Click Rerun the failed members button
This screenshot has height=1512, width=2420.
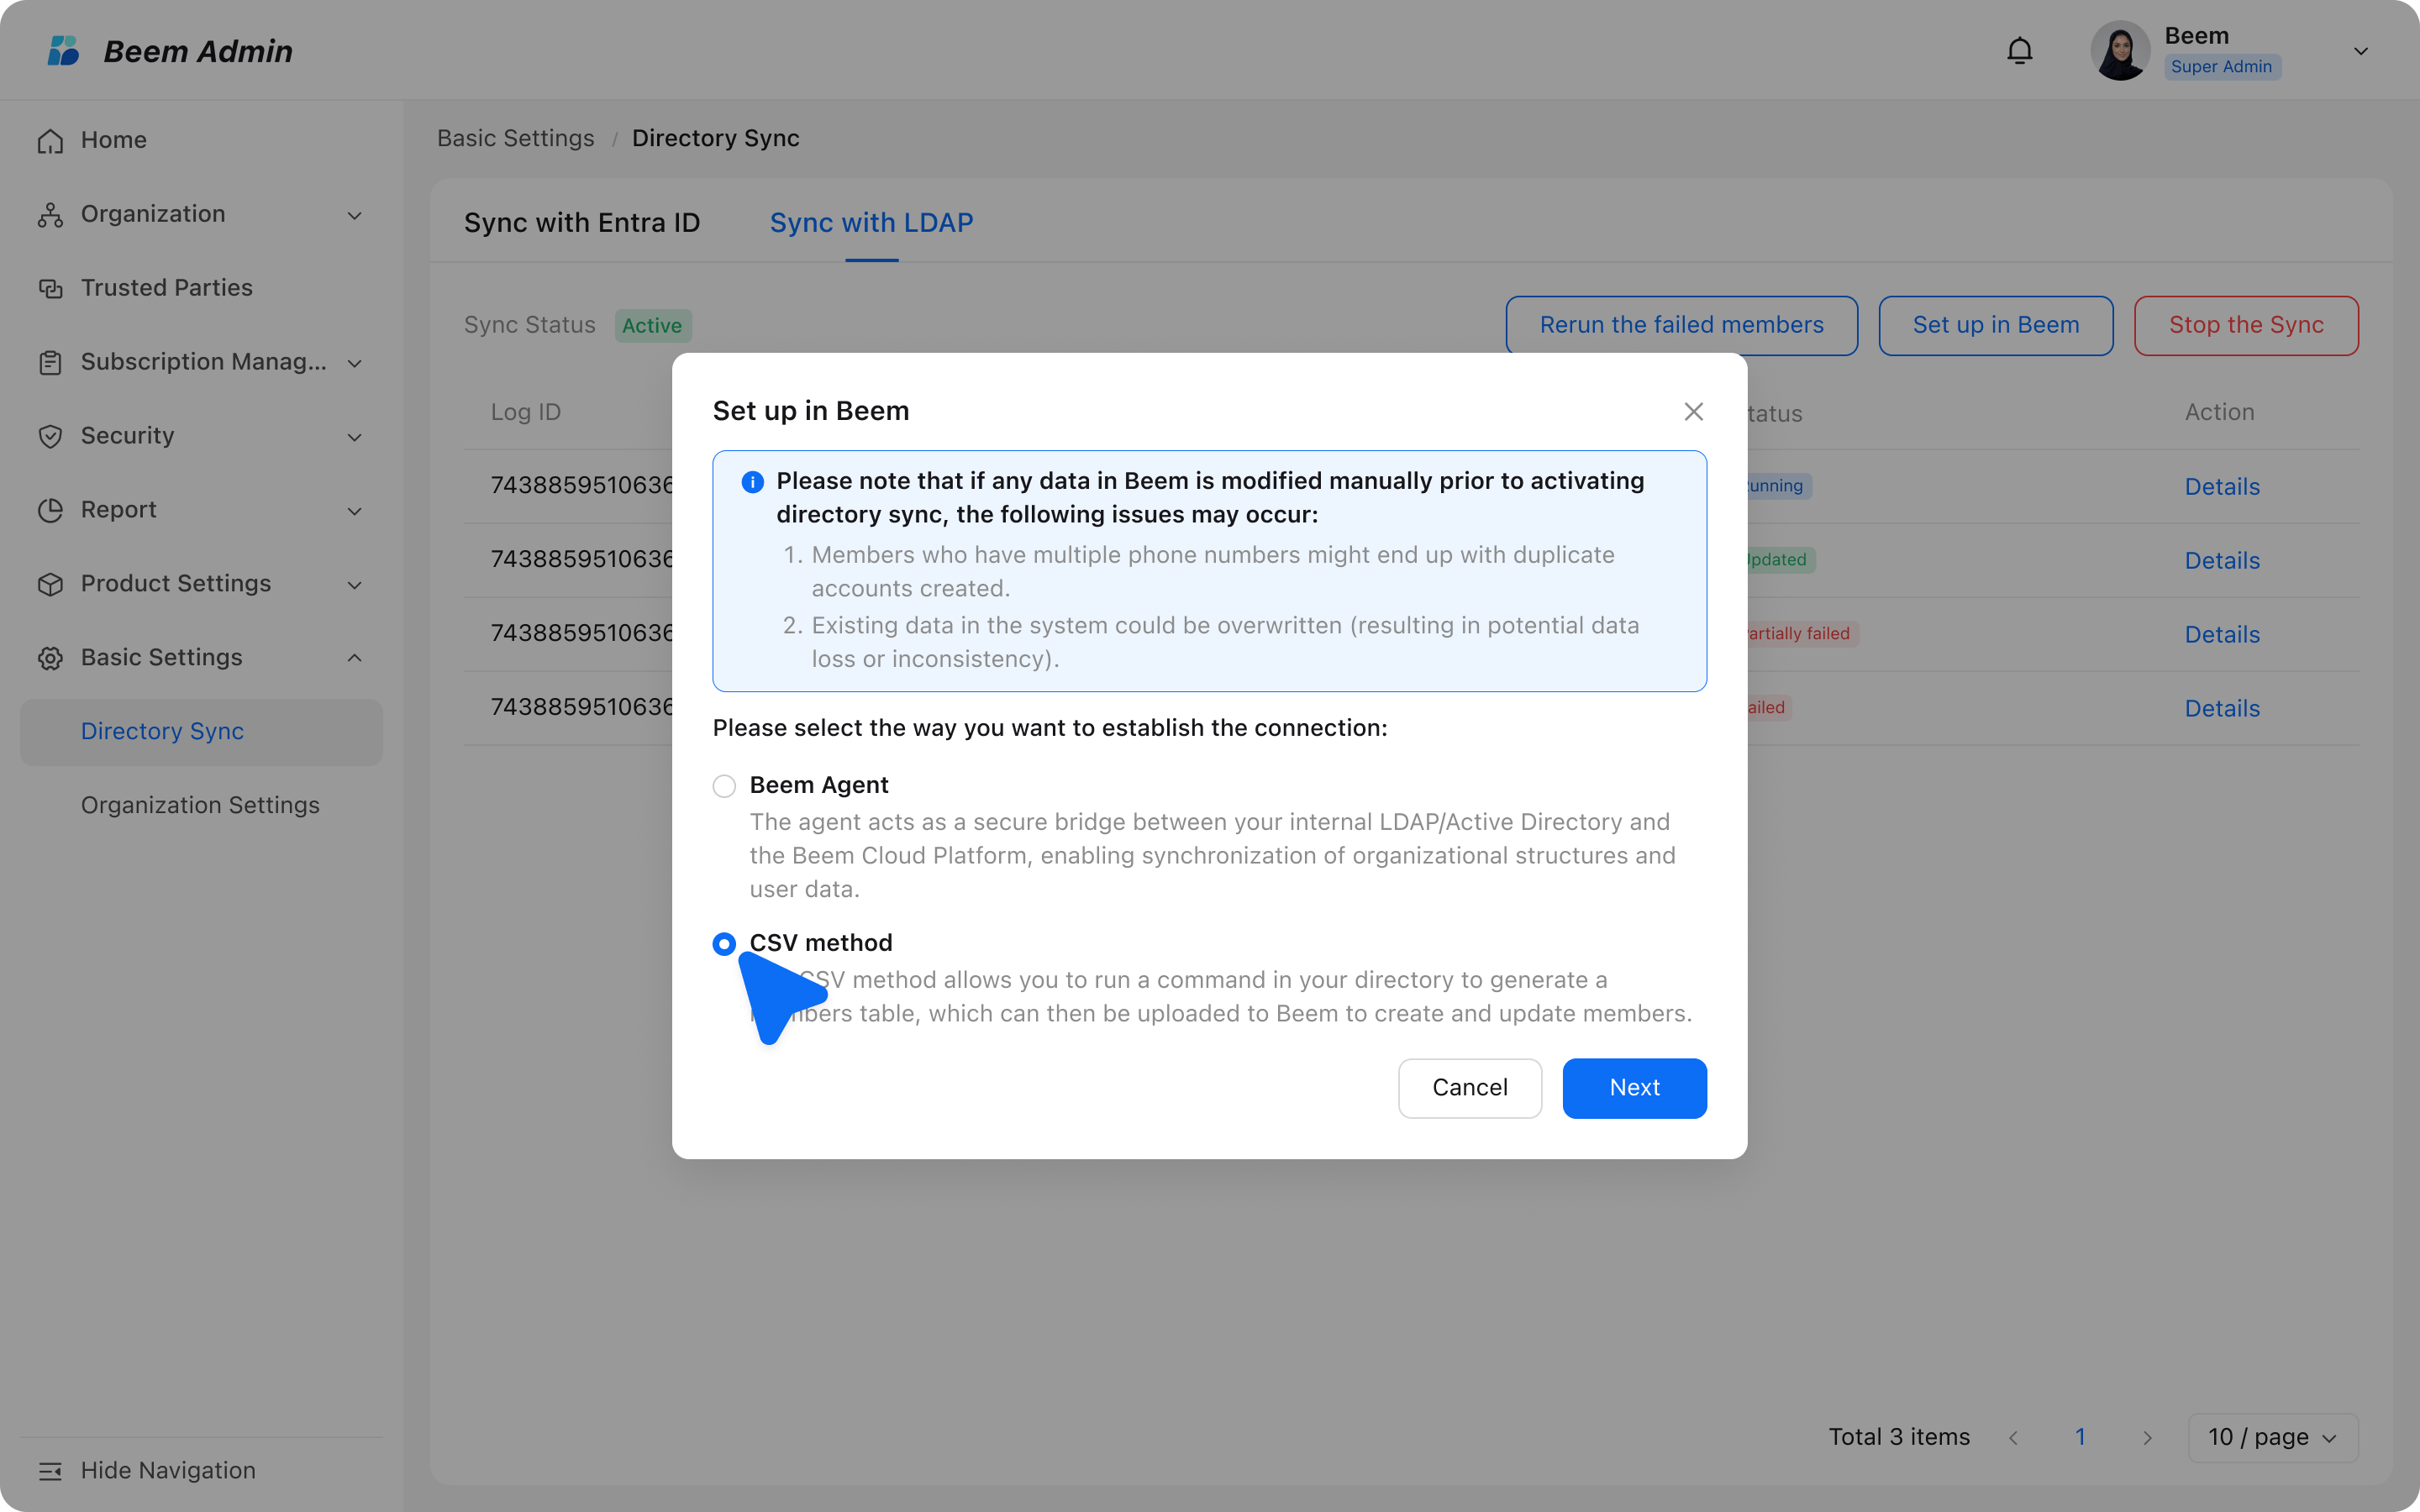[1682, 326]
